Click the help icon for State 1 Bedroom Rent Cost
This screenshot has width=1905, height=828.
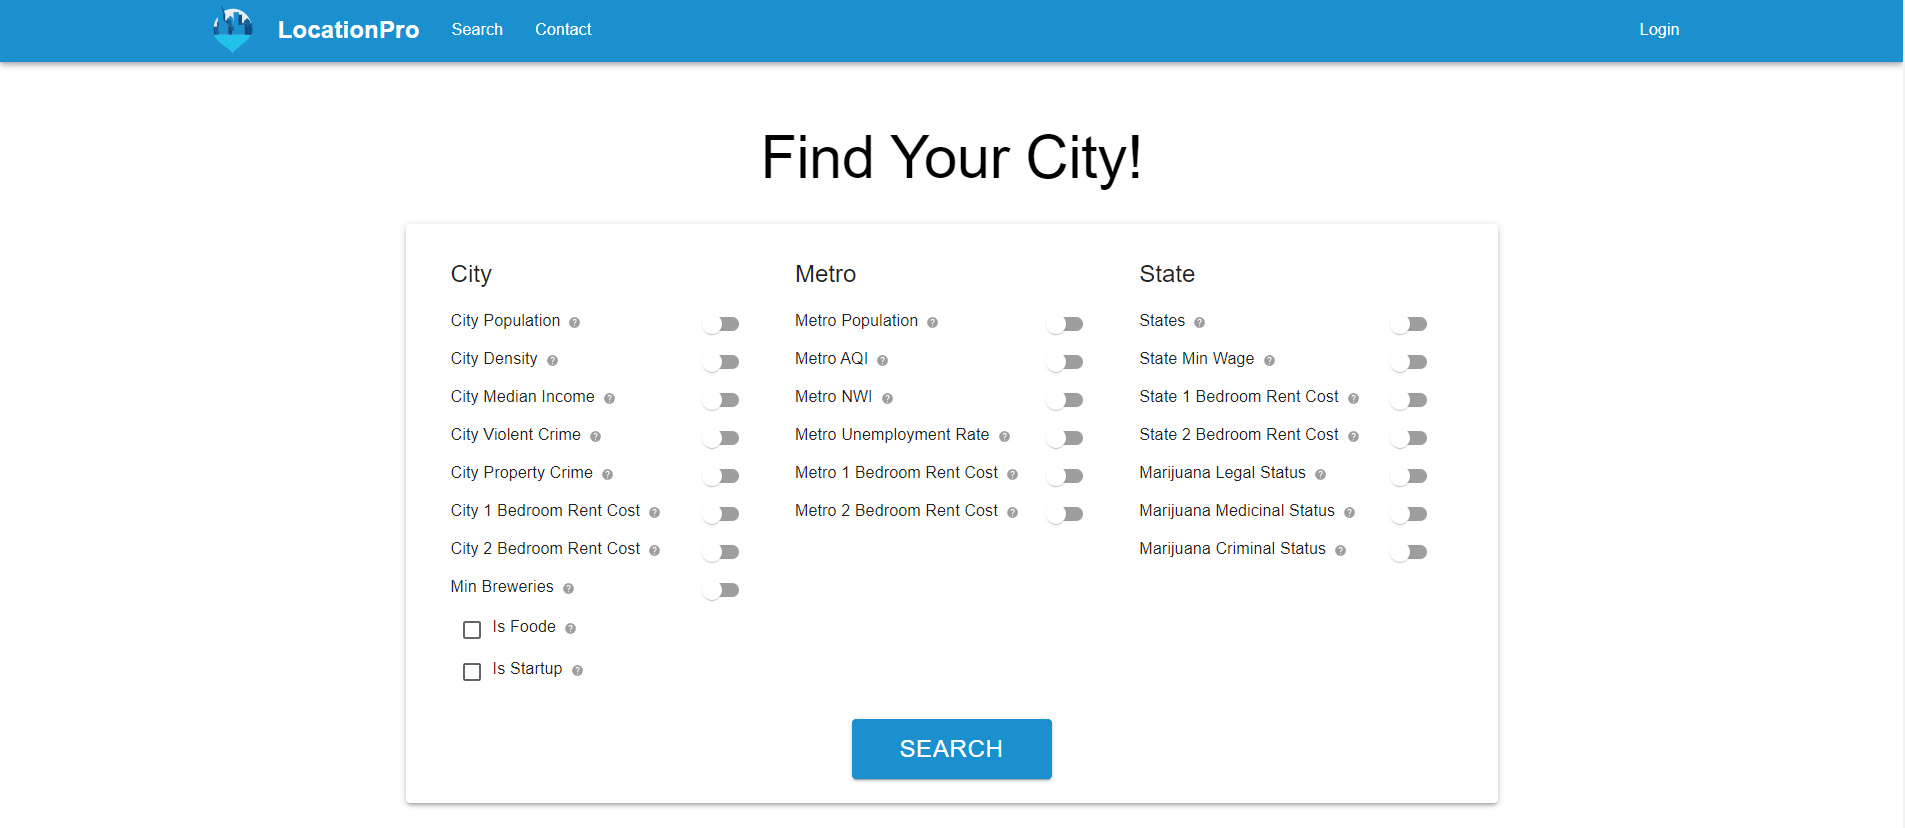coord(1353,398)
